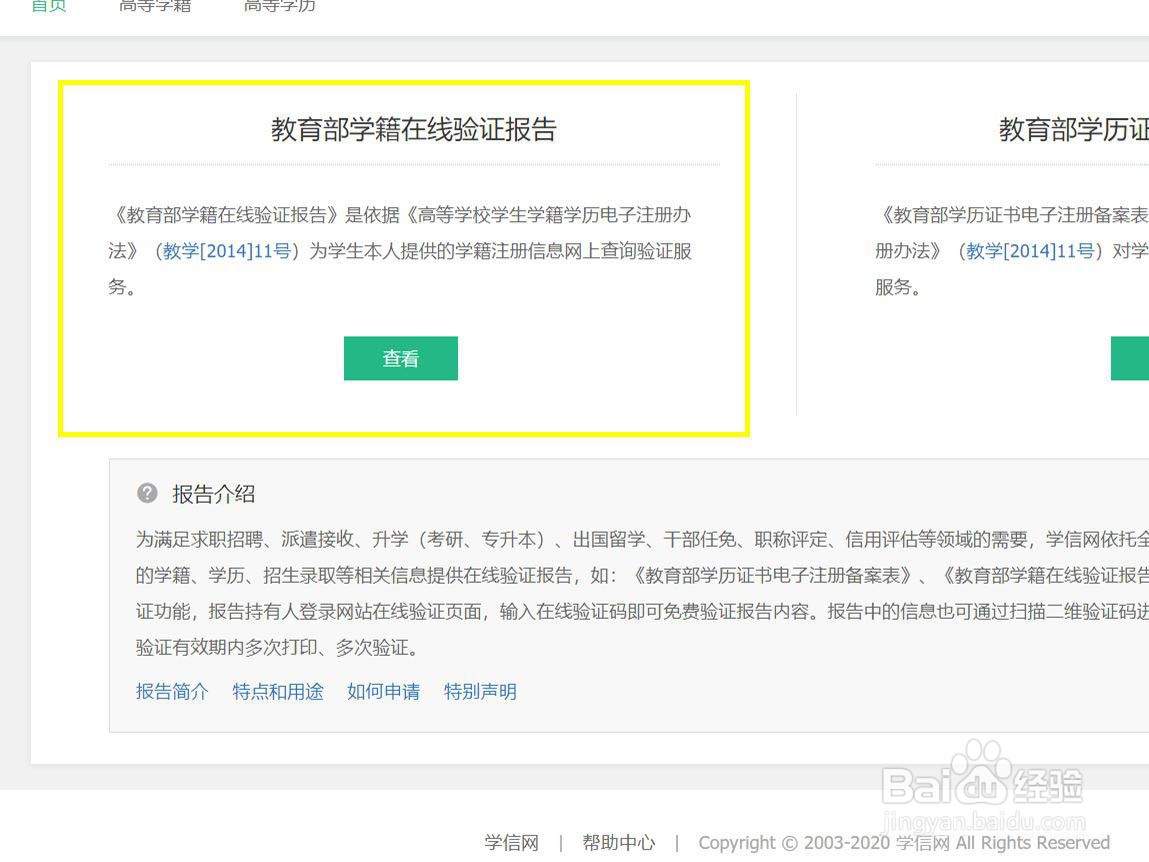This screenshot has width=1149, height=862.
Task: Click the 学信网 footer link
Action: 511,843
